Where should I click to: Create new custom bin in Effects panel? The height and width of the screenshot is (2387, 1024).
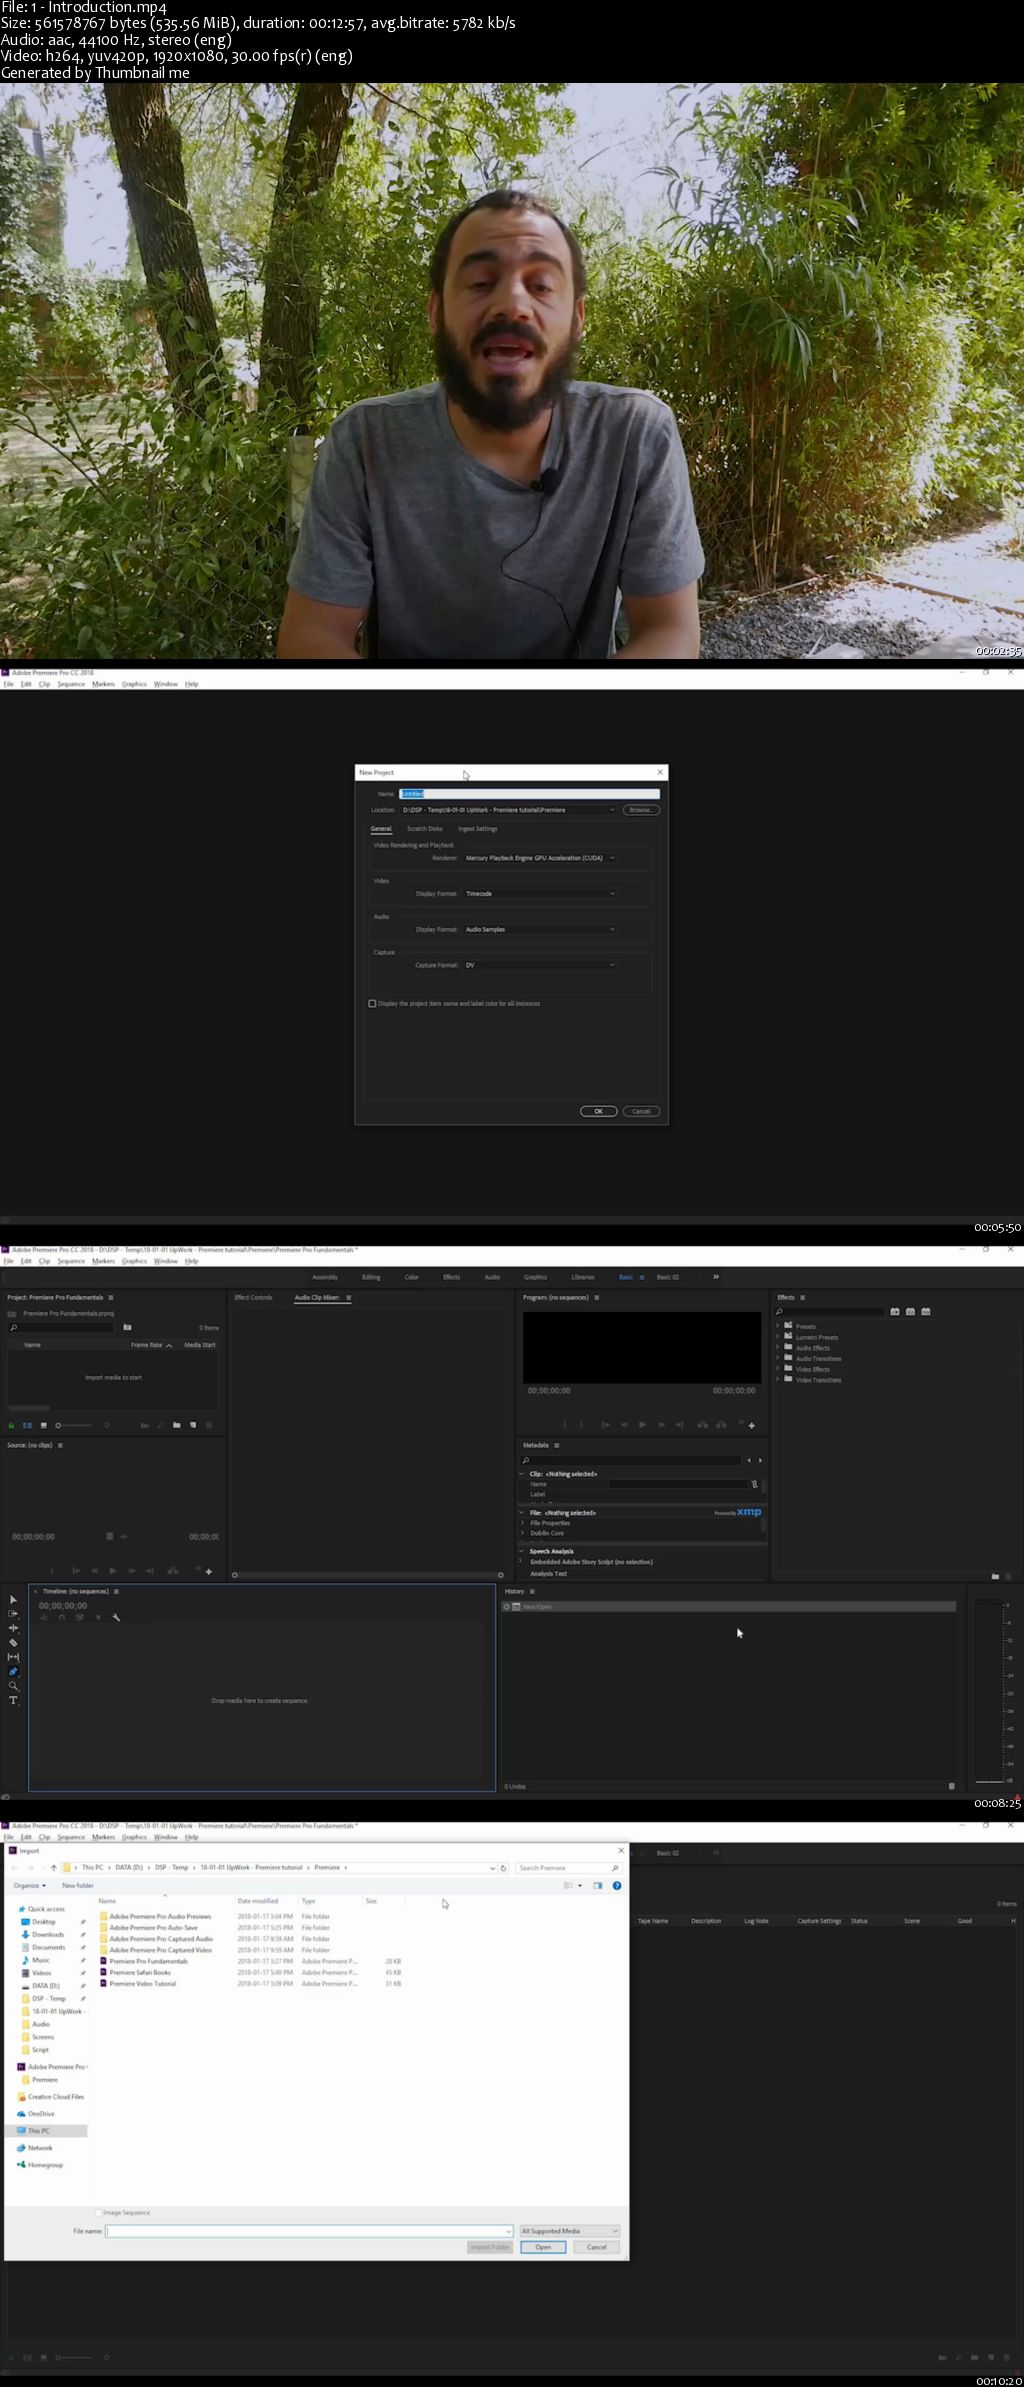(995, 1576)
